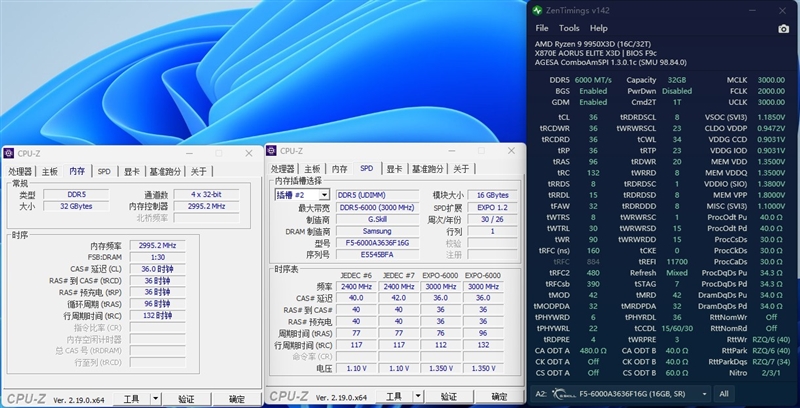Open 关于 tab in left CPU-Z window

pos(198,171)
